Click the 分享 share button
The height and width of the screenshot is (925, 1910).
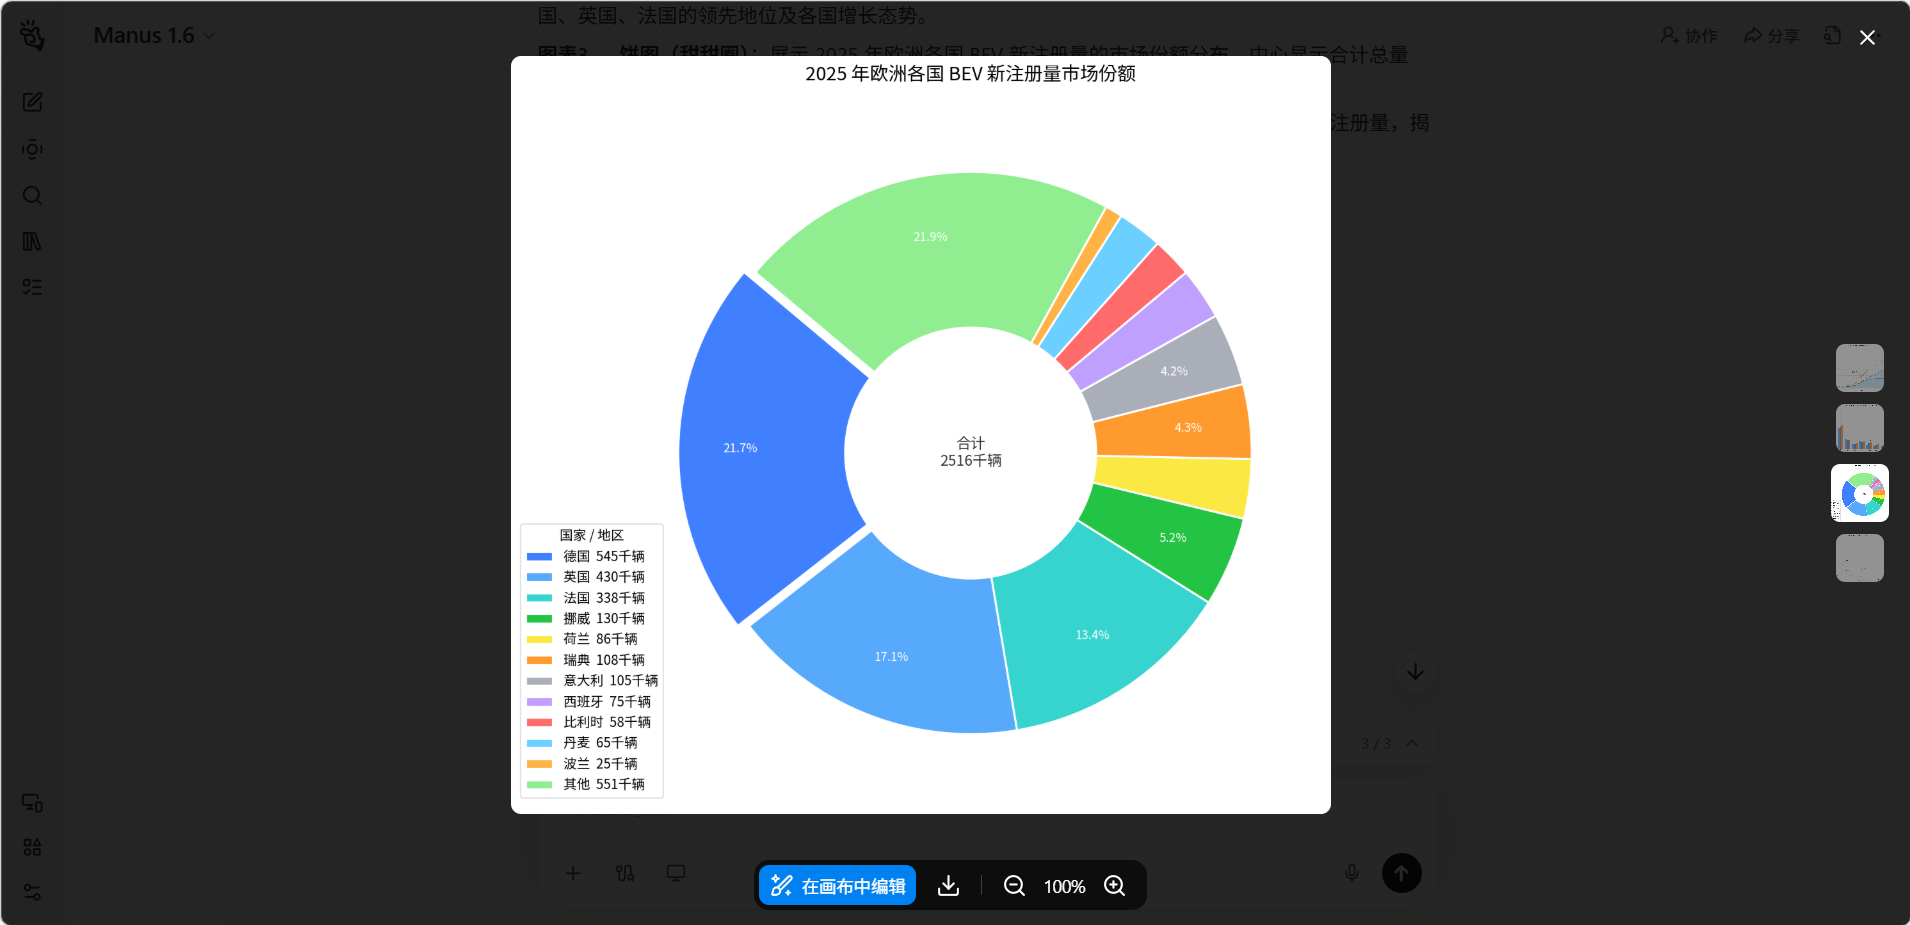(1771, 35)
